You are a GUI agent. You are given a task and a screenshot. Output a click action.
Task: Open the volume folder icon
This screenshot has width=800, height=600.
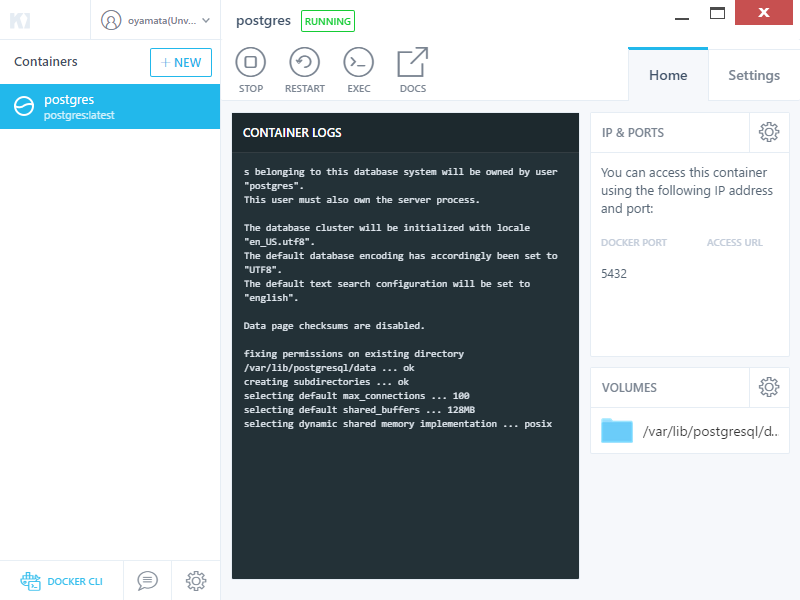point(617,430)
